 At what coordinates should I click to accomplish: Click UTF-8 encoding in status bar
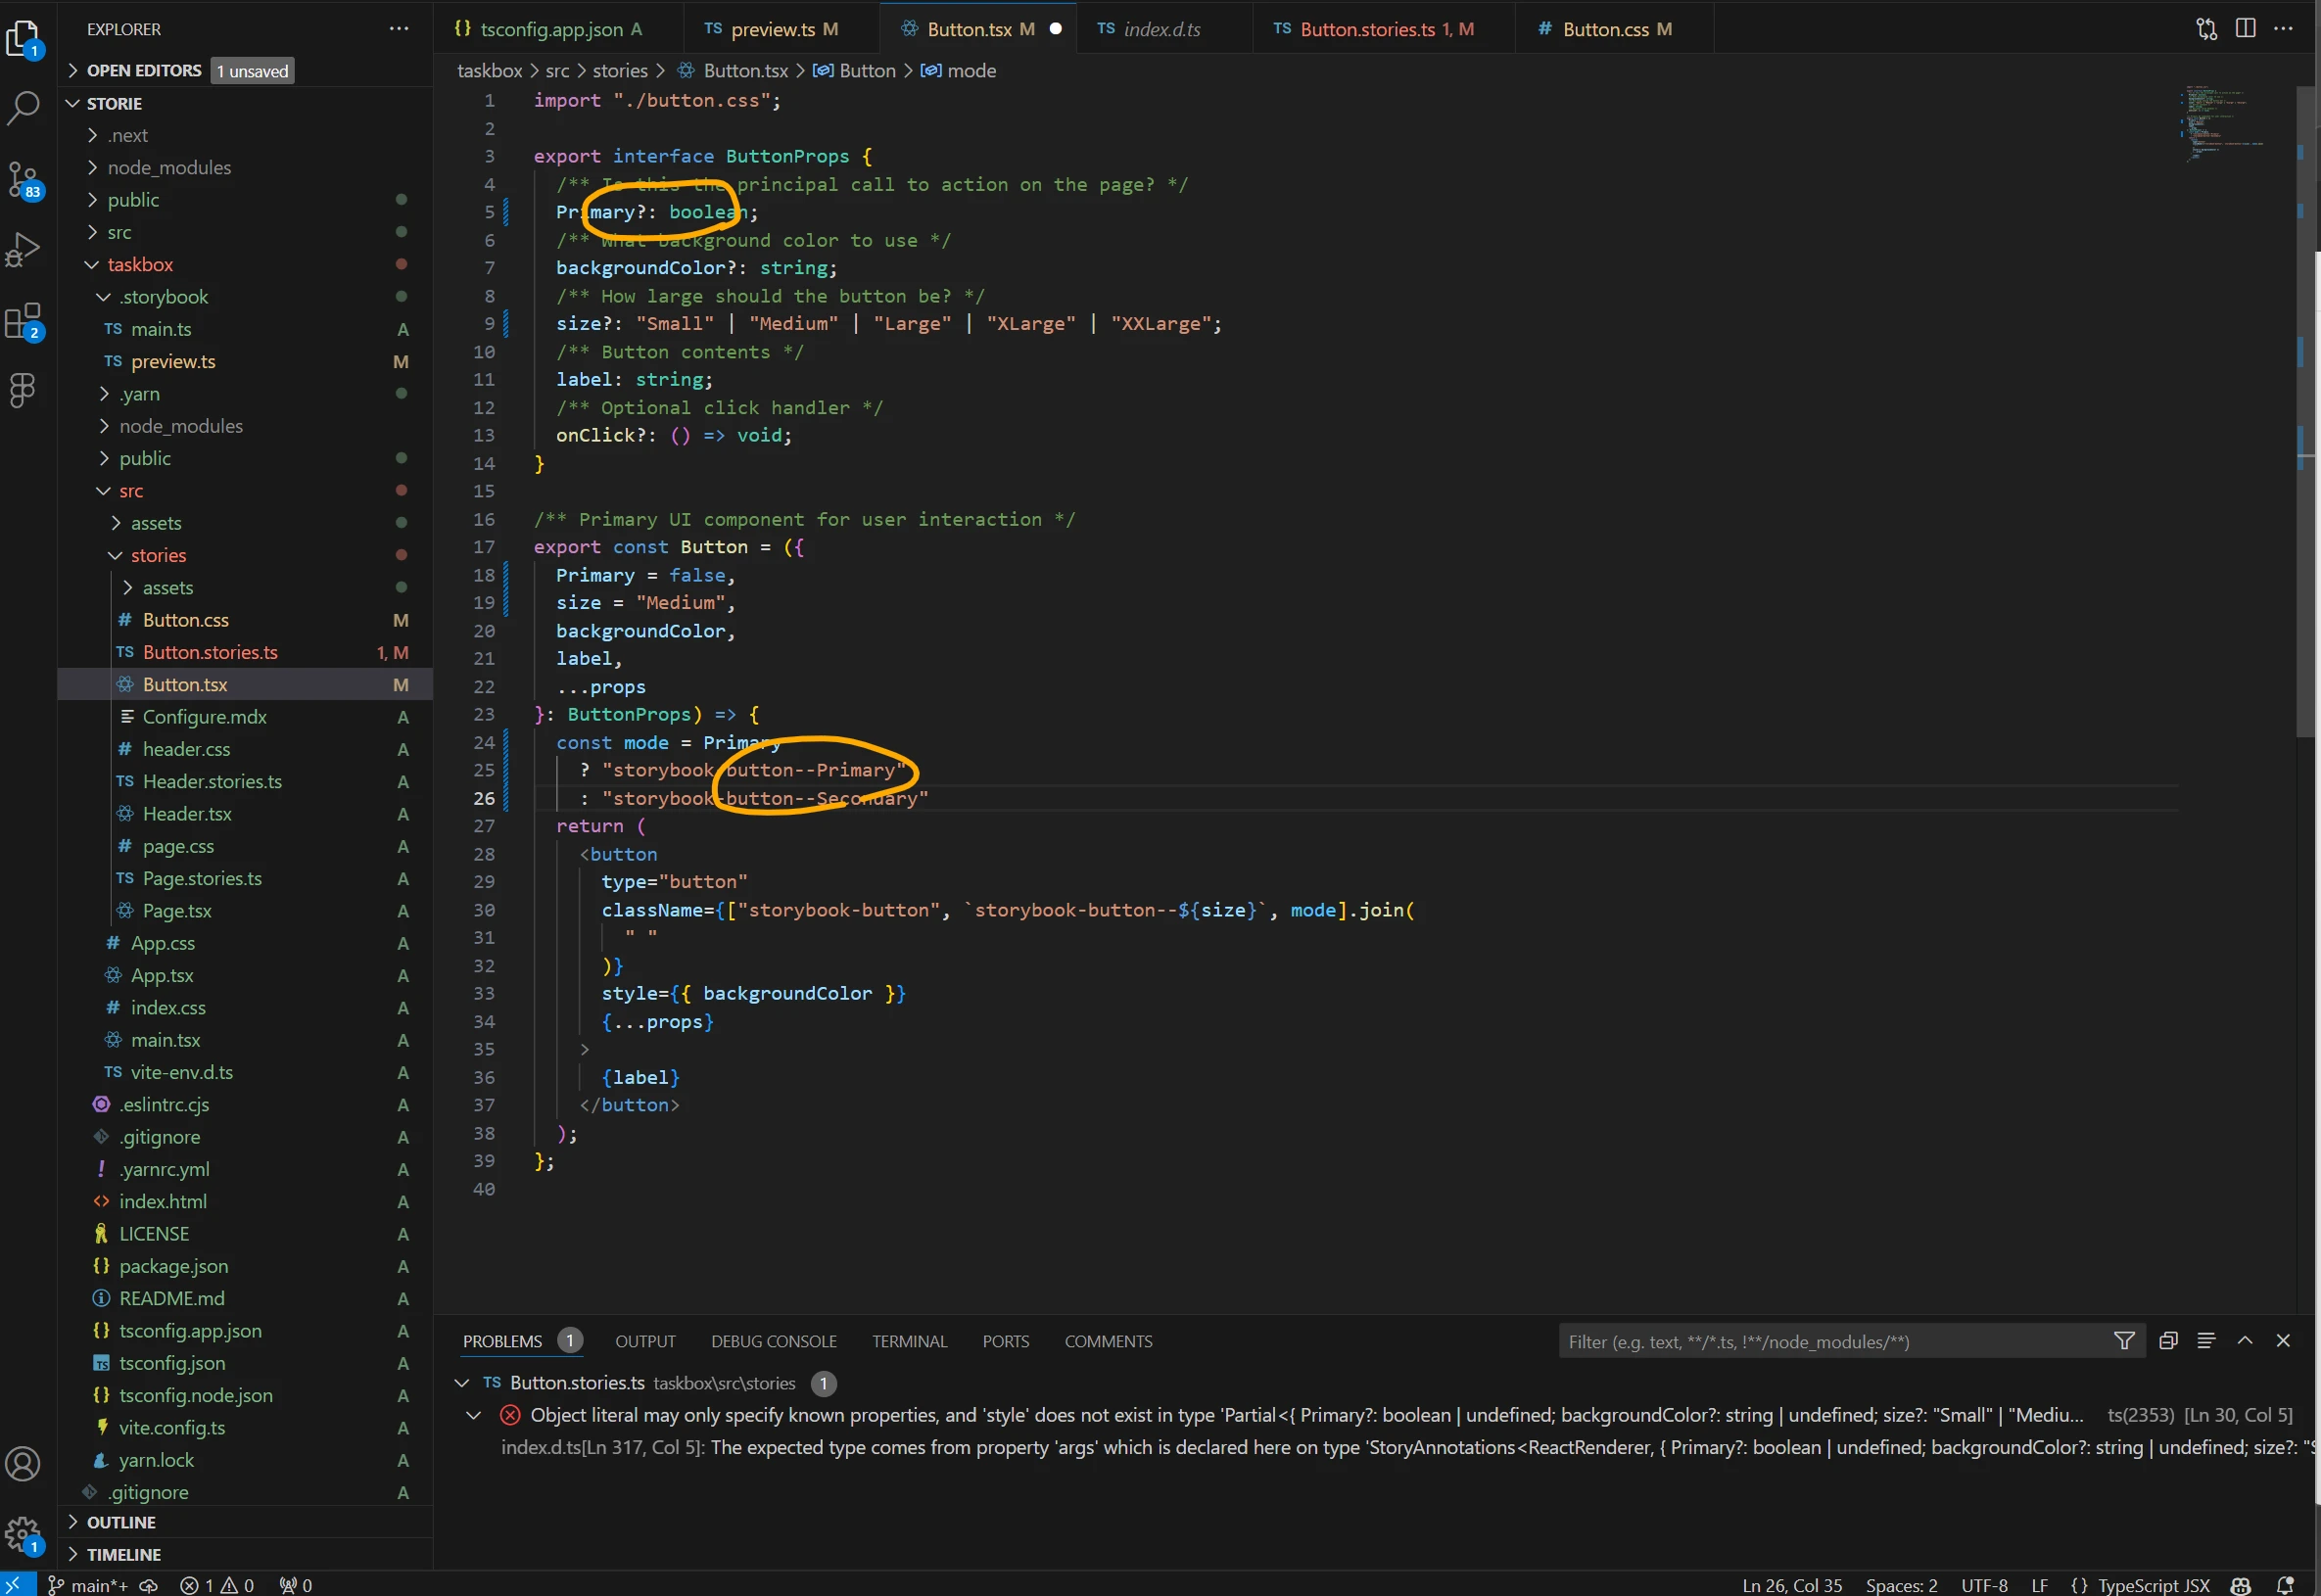(x=1984, y=1585)
